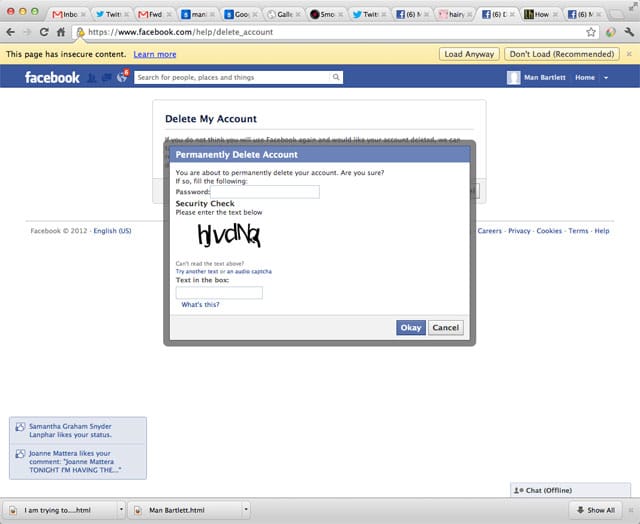Close the downloads bar
640x524 pixels.
631,510
